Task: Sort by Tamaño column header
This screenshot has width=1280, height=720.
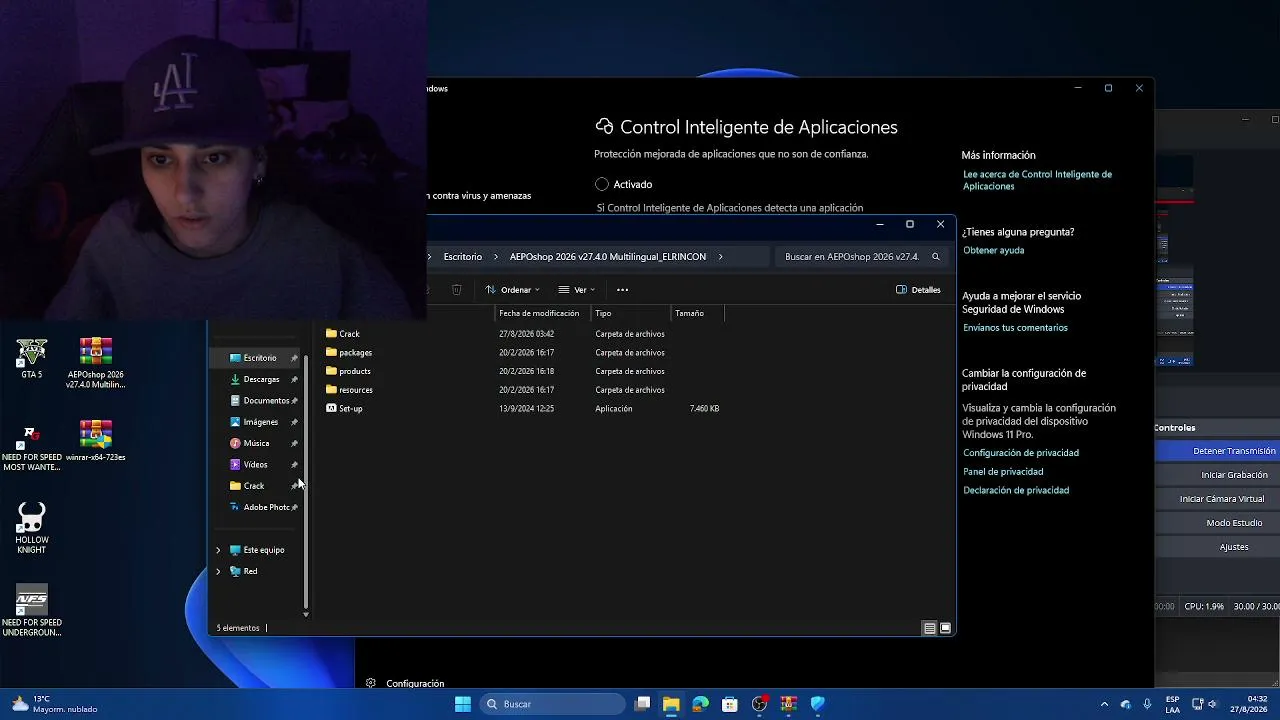Action: click(x=697, y=313)
